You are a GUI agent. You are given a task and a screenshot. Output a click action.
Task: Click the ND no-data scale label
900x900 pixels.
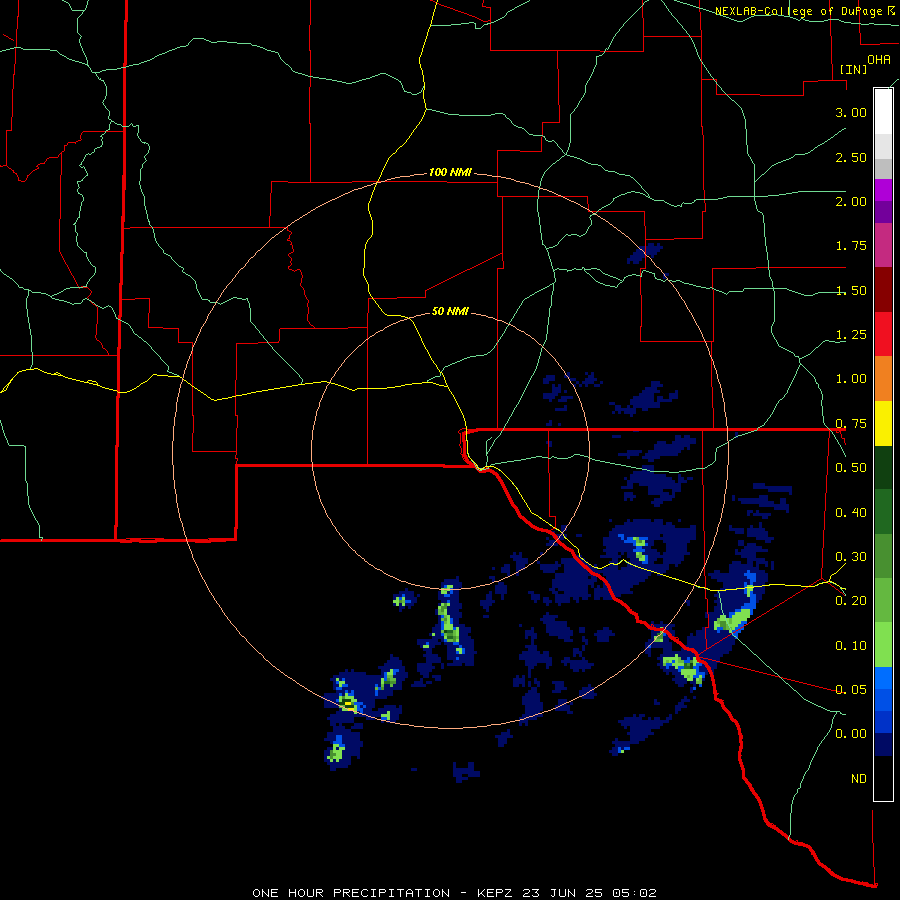(859, 779)
